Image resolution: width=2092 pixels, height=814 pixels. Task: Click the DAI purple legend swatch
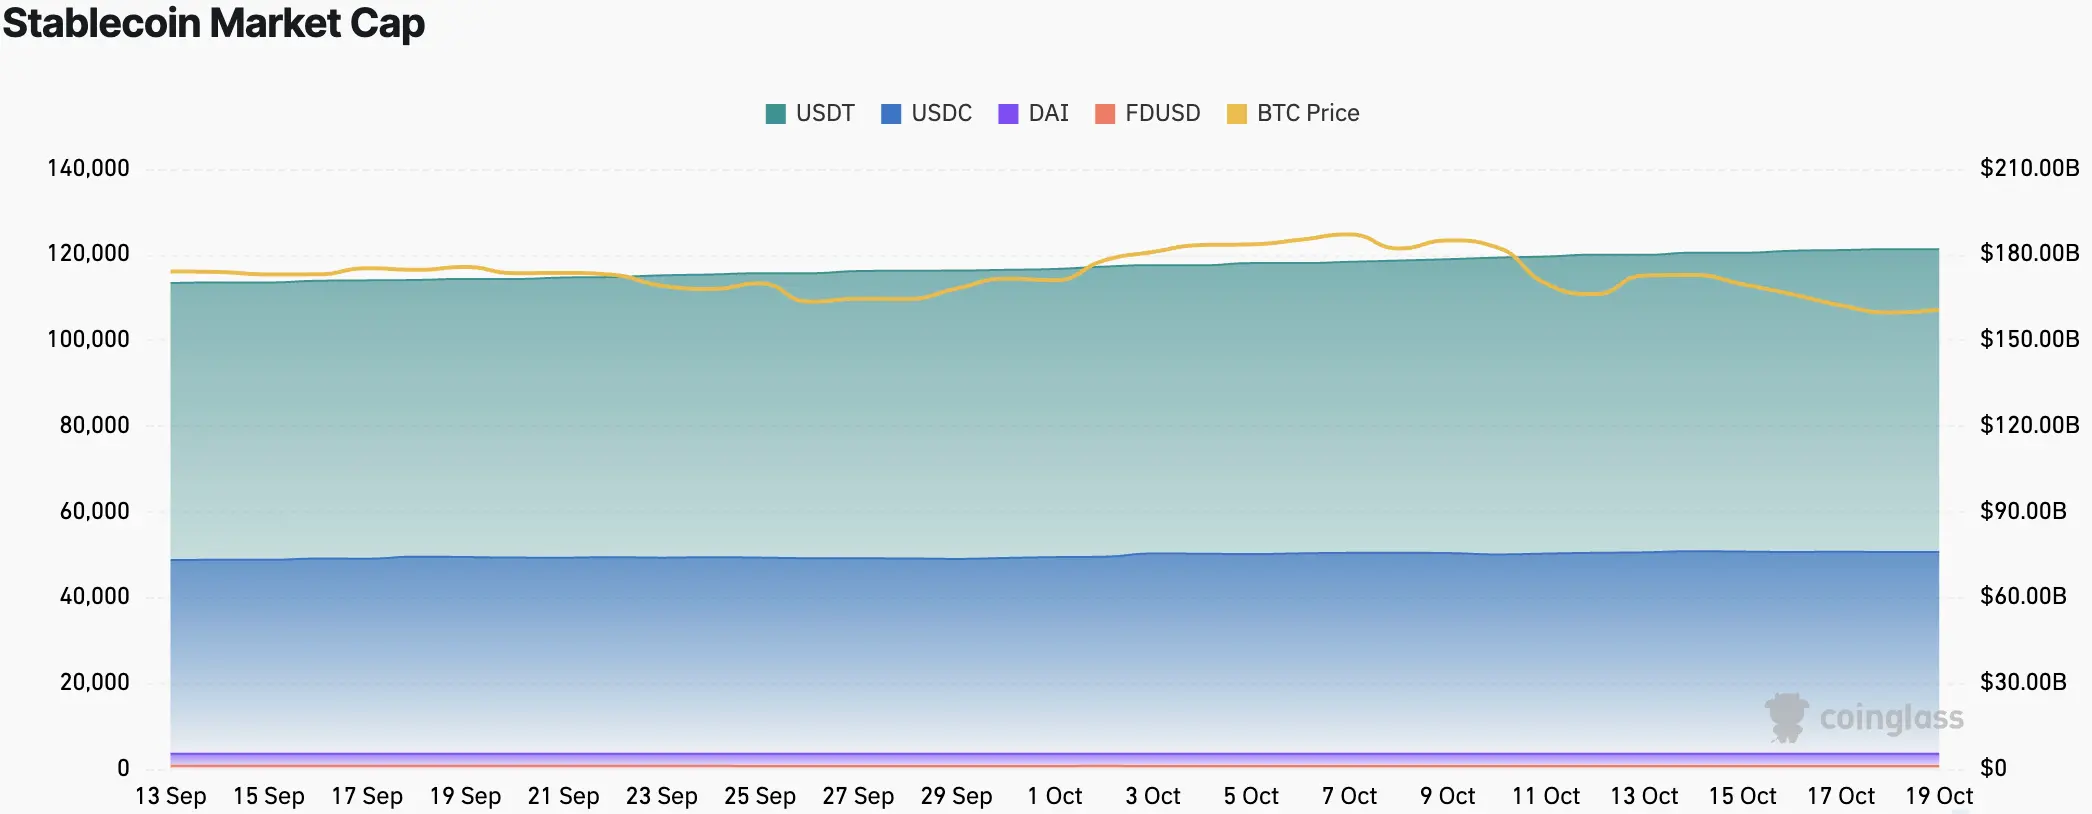pos(1008,114)
